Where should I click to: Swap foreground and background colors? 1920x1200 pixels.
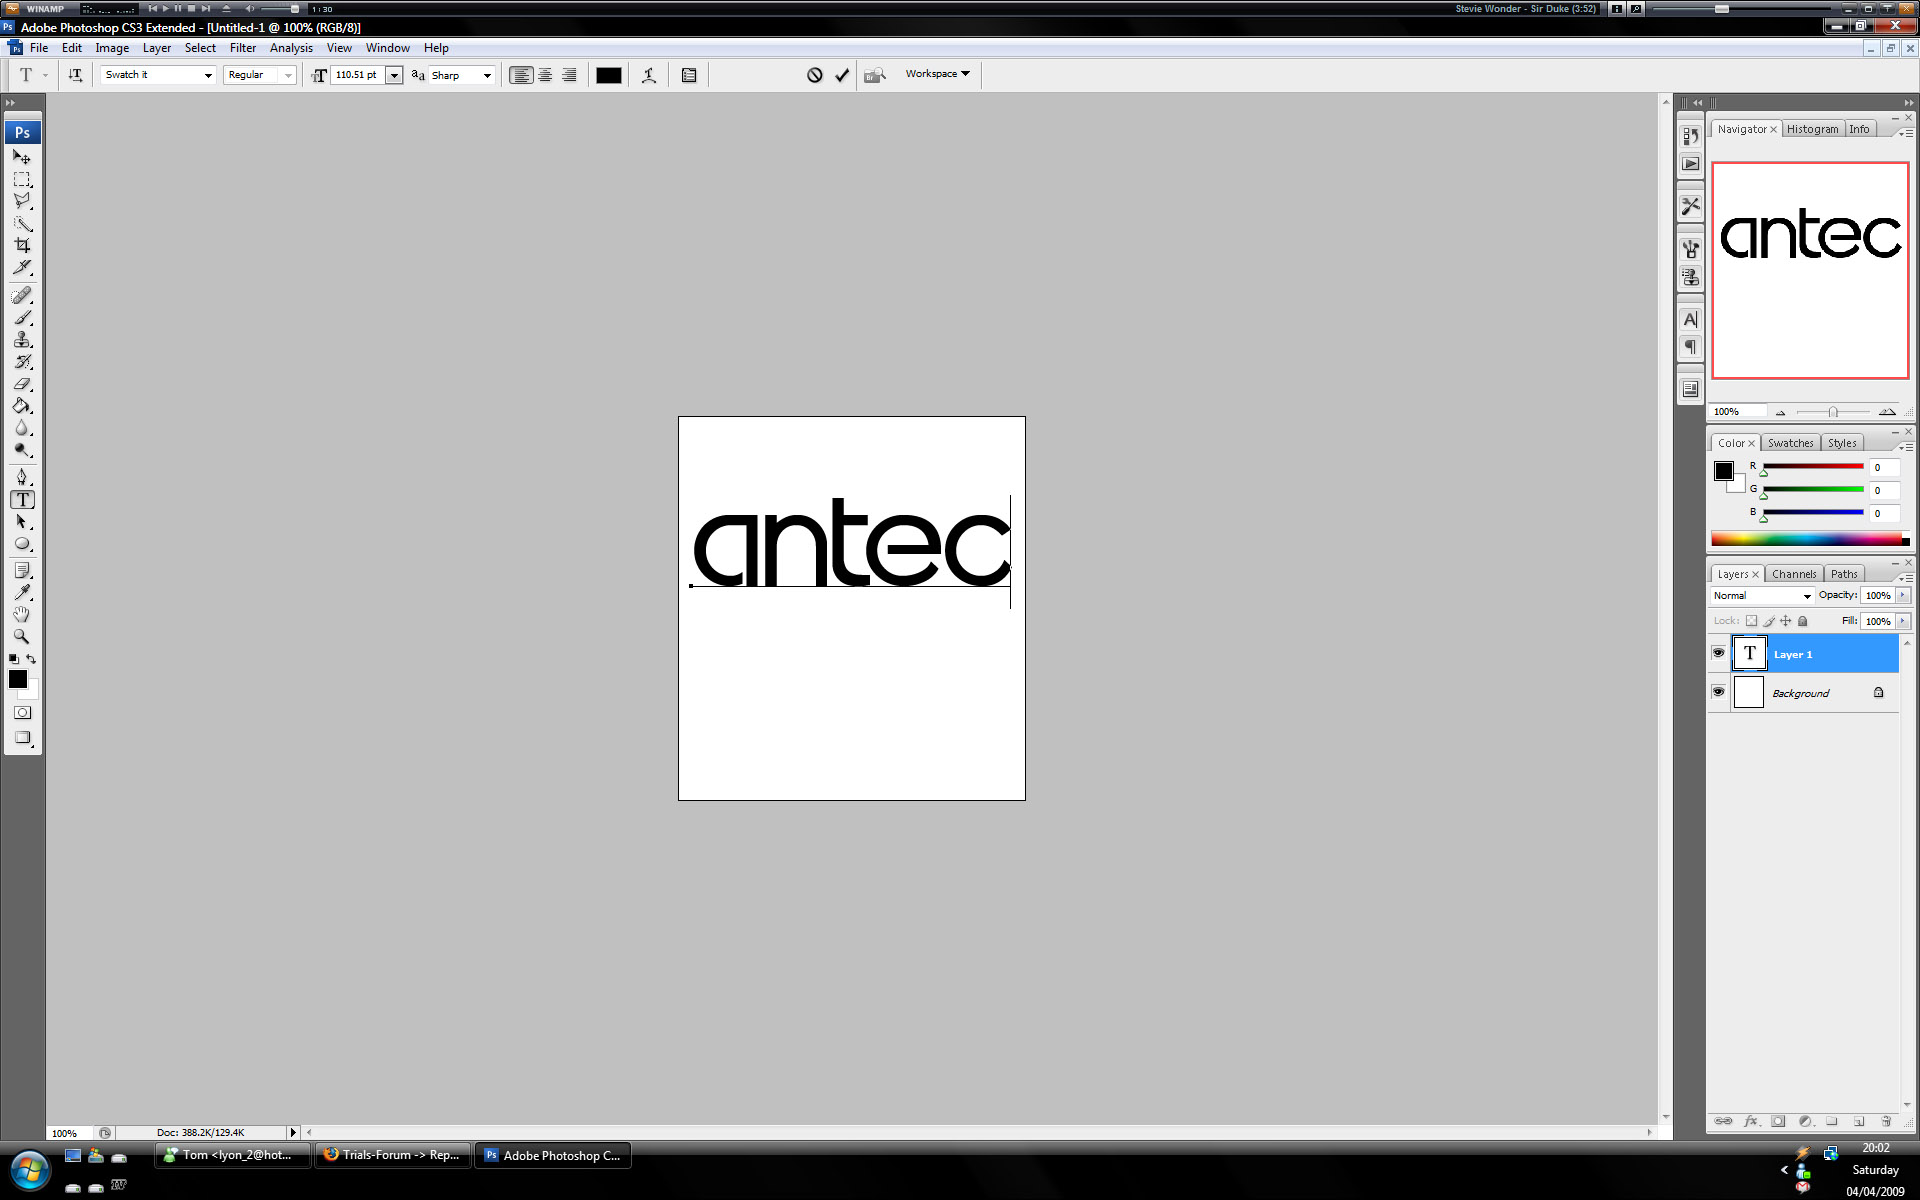(31, 659)
